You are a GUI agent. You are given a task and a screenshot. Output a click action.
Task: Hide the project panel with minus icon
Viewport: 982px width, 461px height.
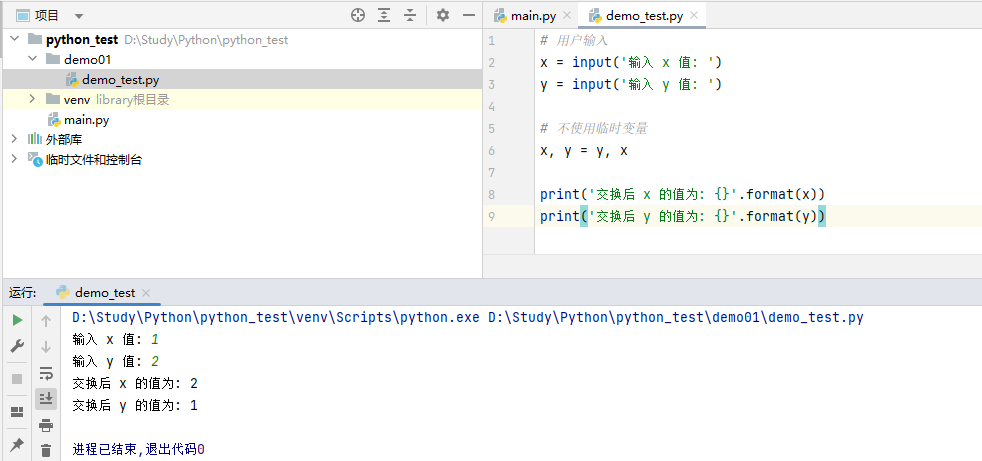click(469, 16)
